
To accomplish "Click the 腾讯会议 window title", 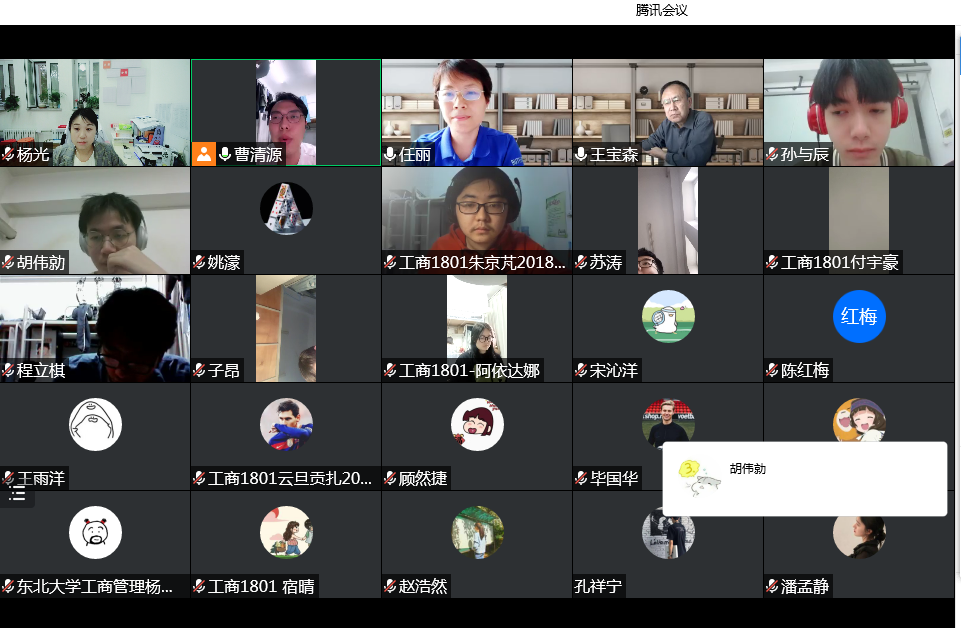I will (661, 10).
